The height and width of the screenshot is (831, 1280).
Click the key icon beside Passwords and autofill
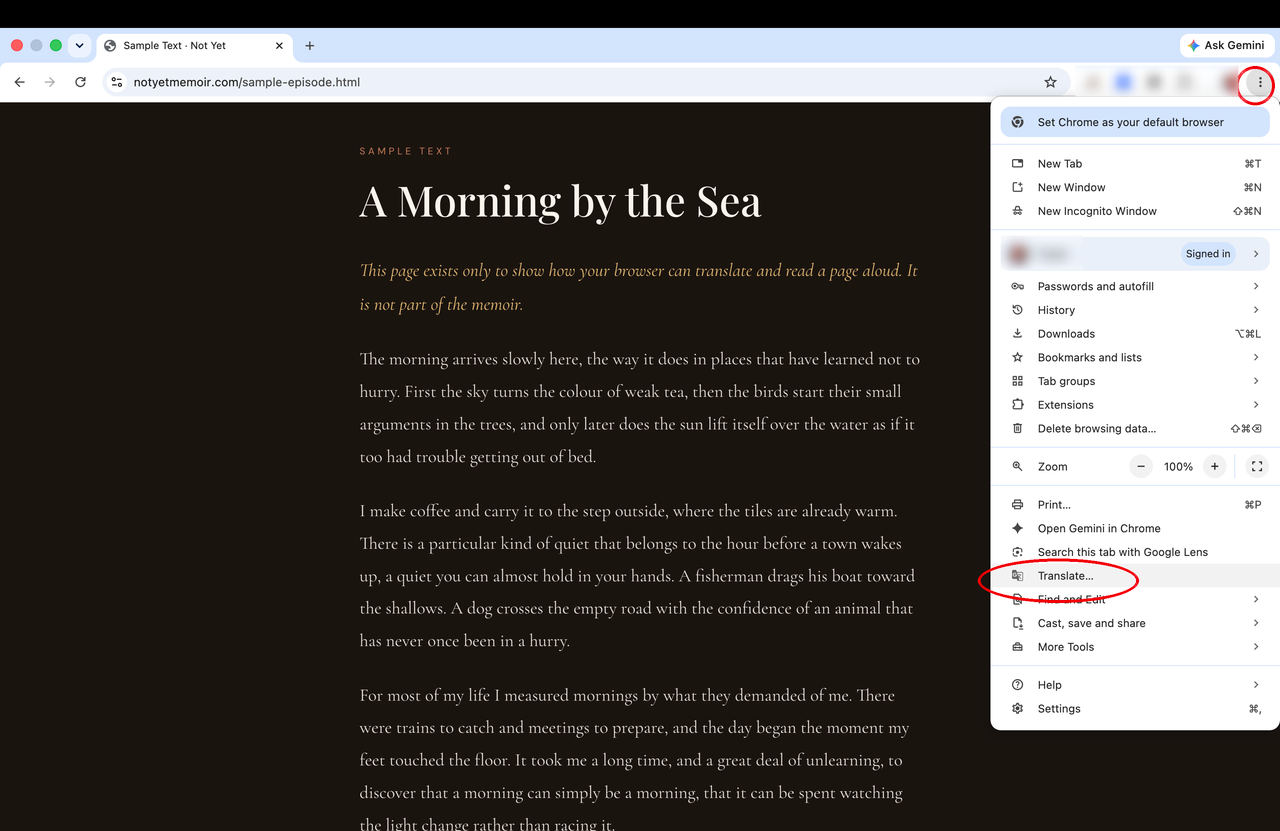click(1017, 286)
